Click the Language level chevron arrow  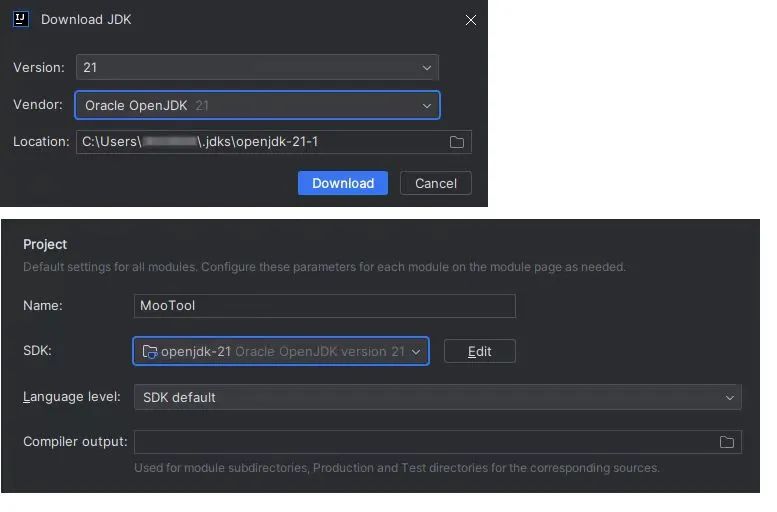tap(729, 397)
